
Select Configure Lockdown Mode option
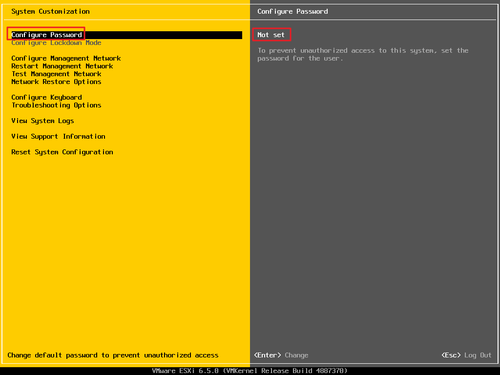56,43
